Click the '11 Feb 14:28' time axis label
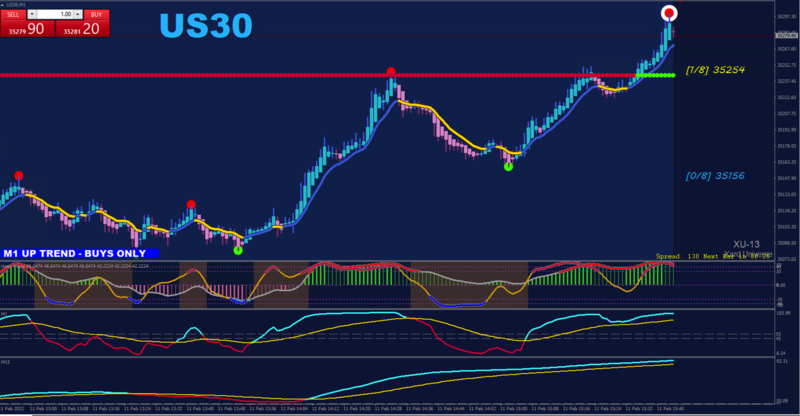 [x=389, y=409]
